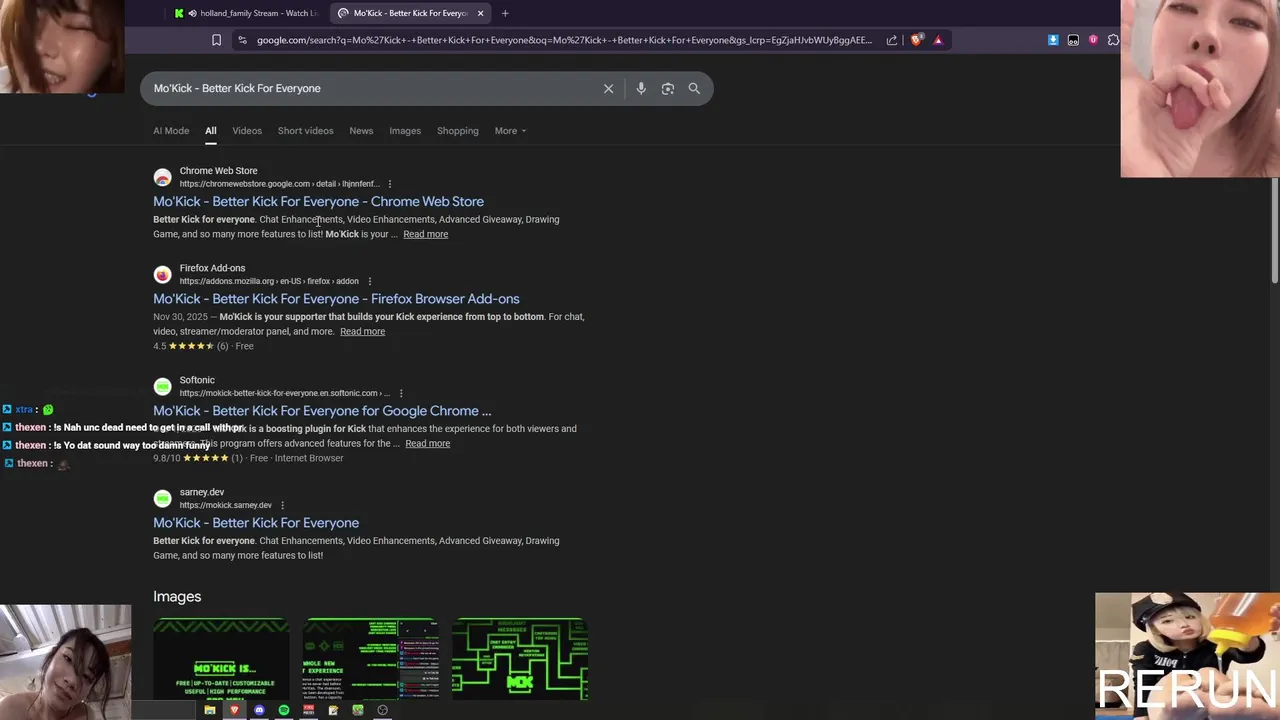The height and width of the screenshot is (720, 1280).
Task: Share this page from address bar
Action: coord(892,40)
